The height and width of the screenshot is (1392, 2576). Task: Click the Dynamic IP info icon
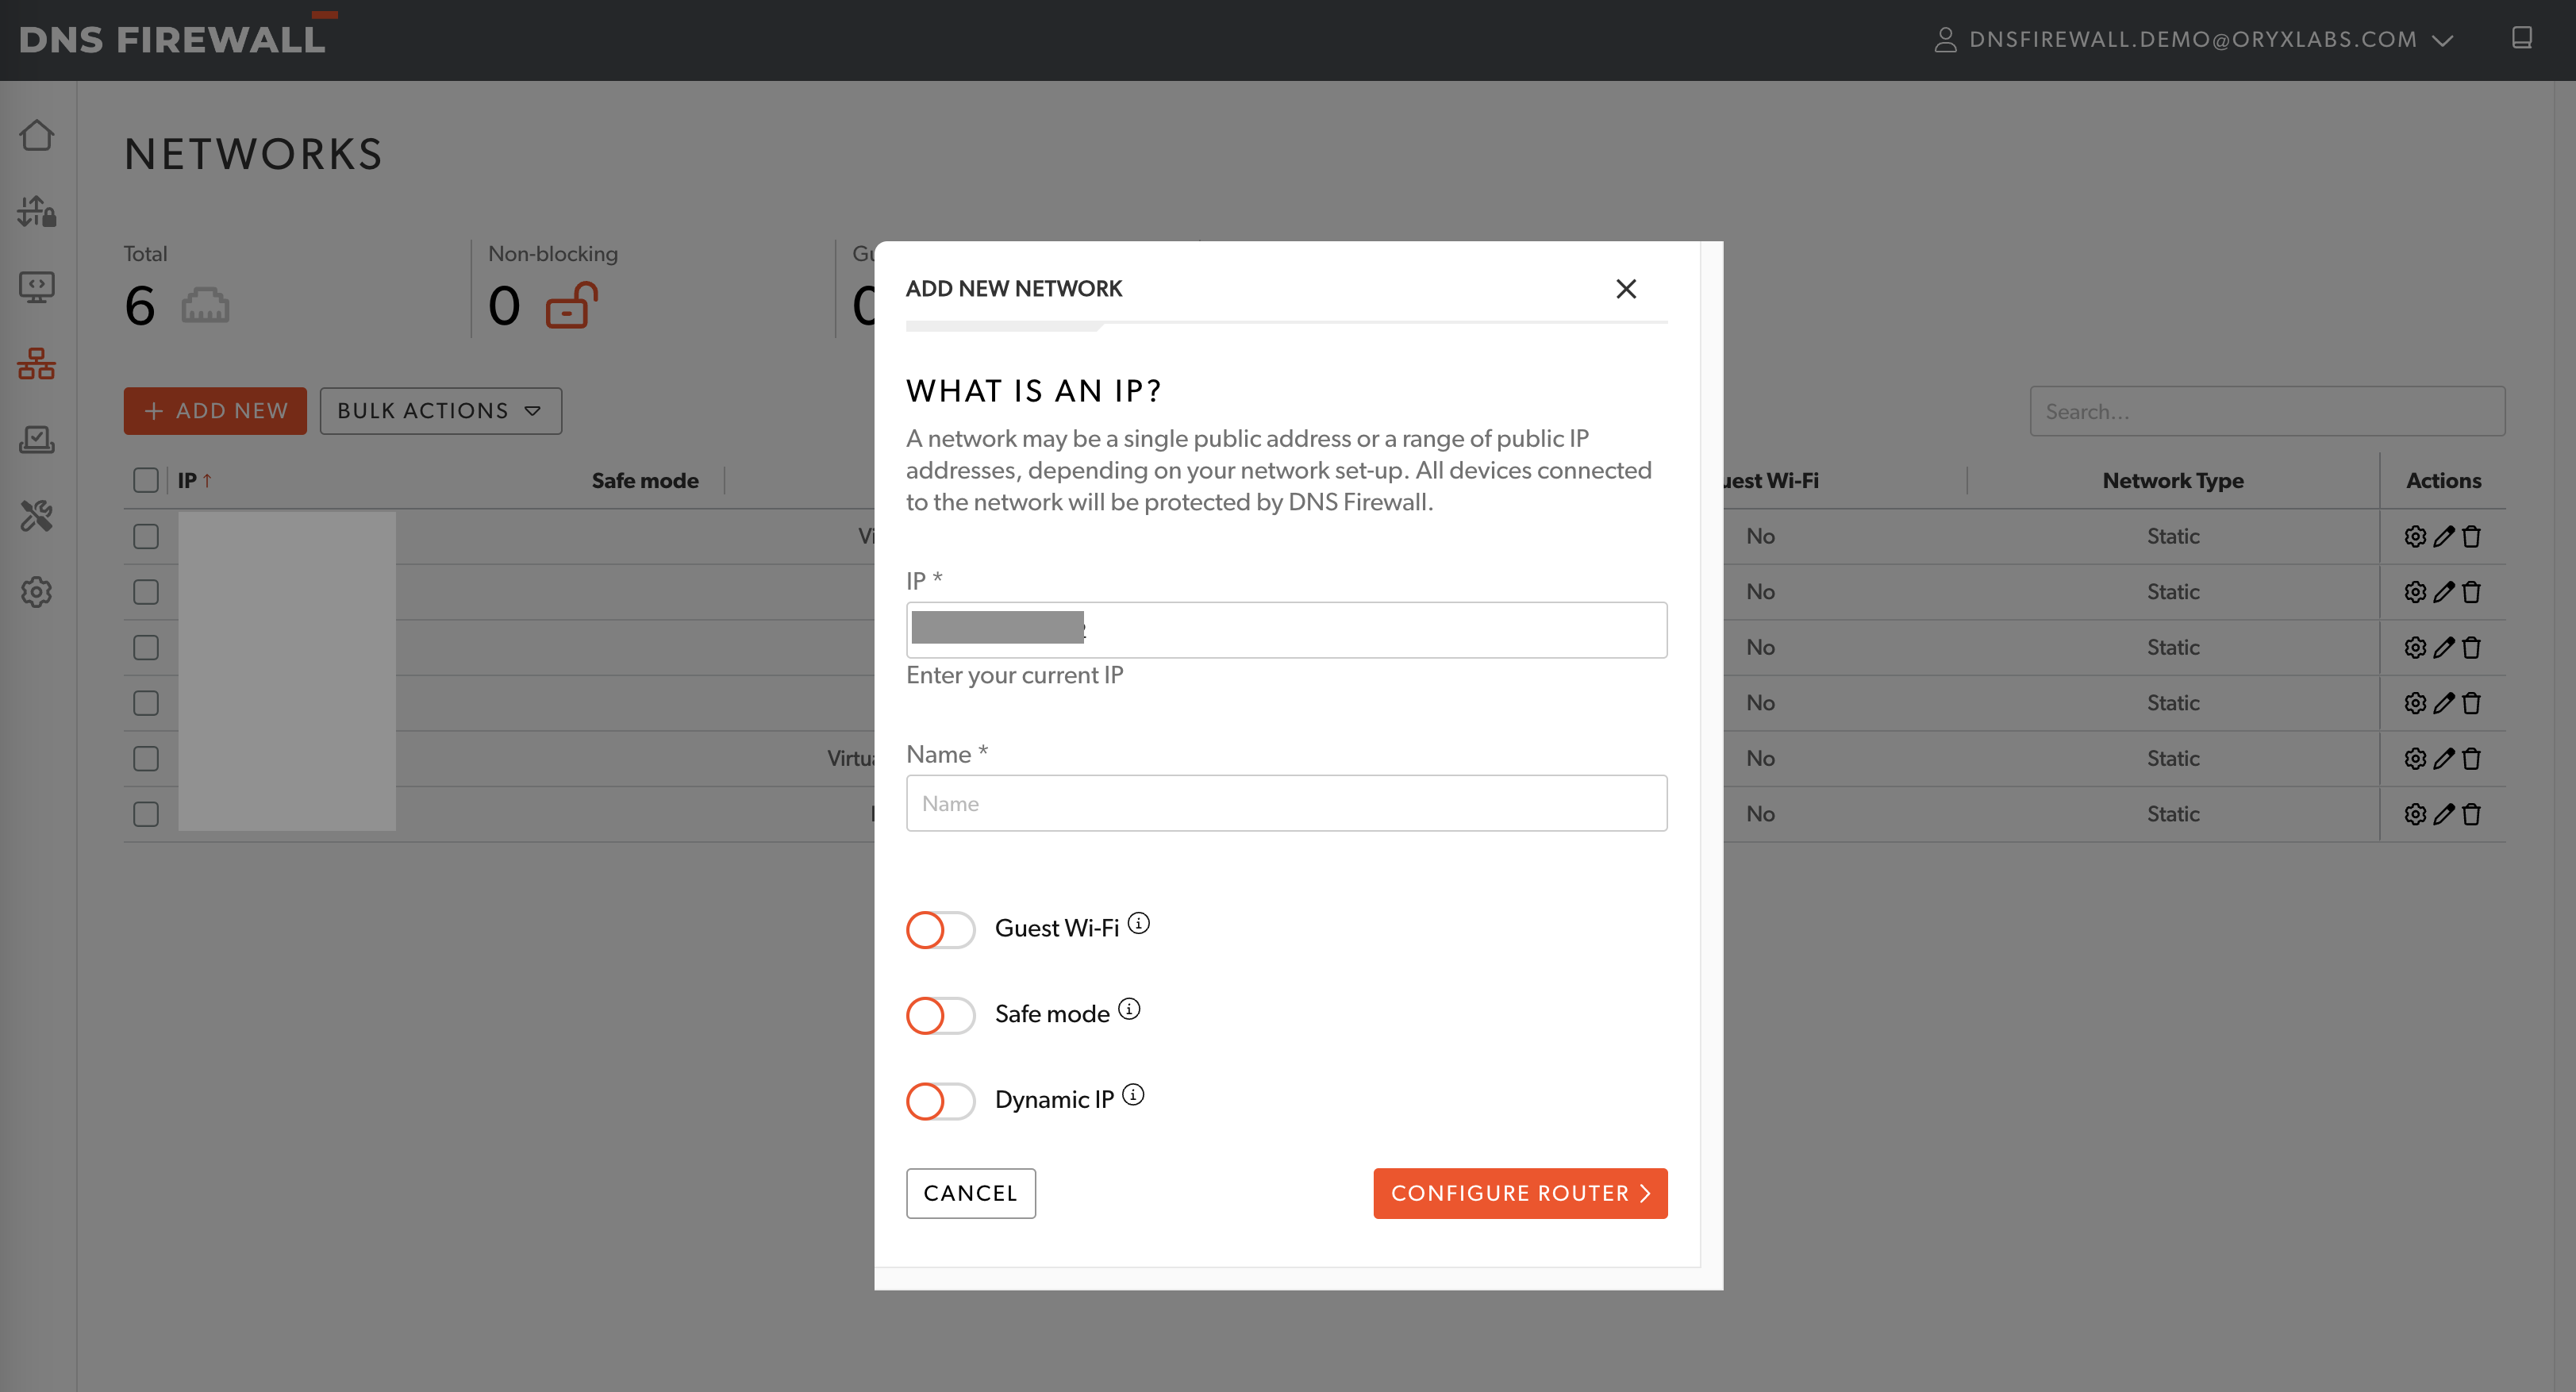click(1133, 1095)
